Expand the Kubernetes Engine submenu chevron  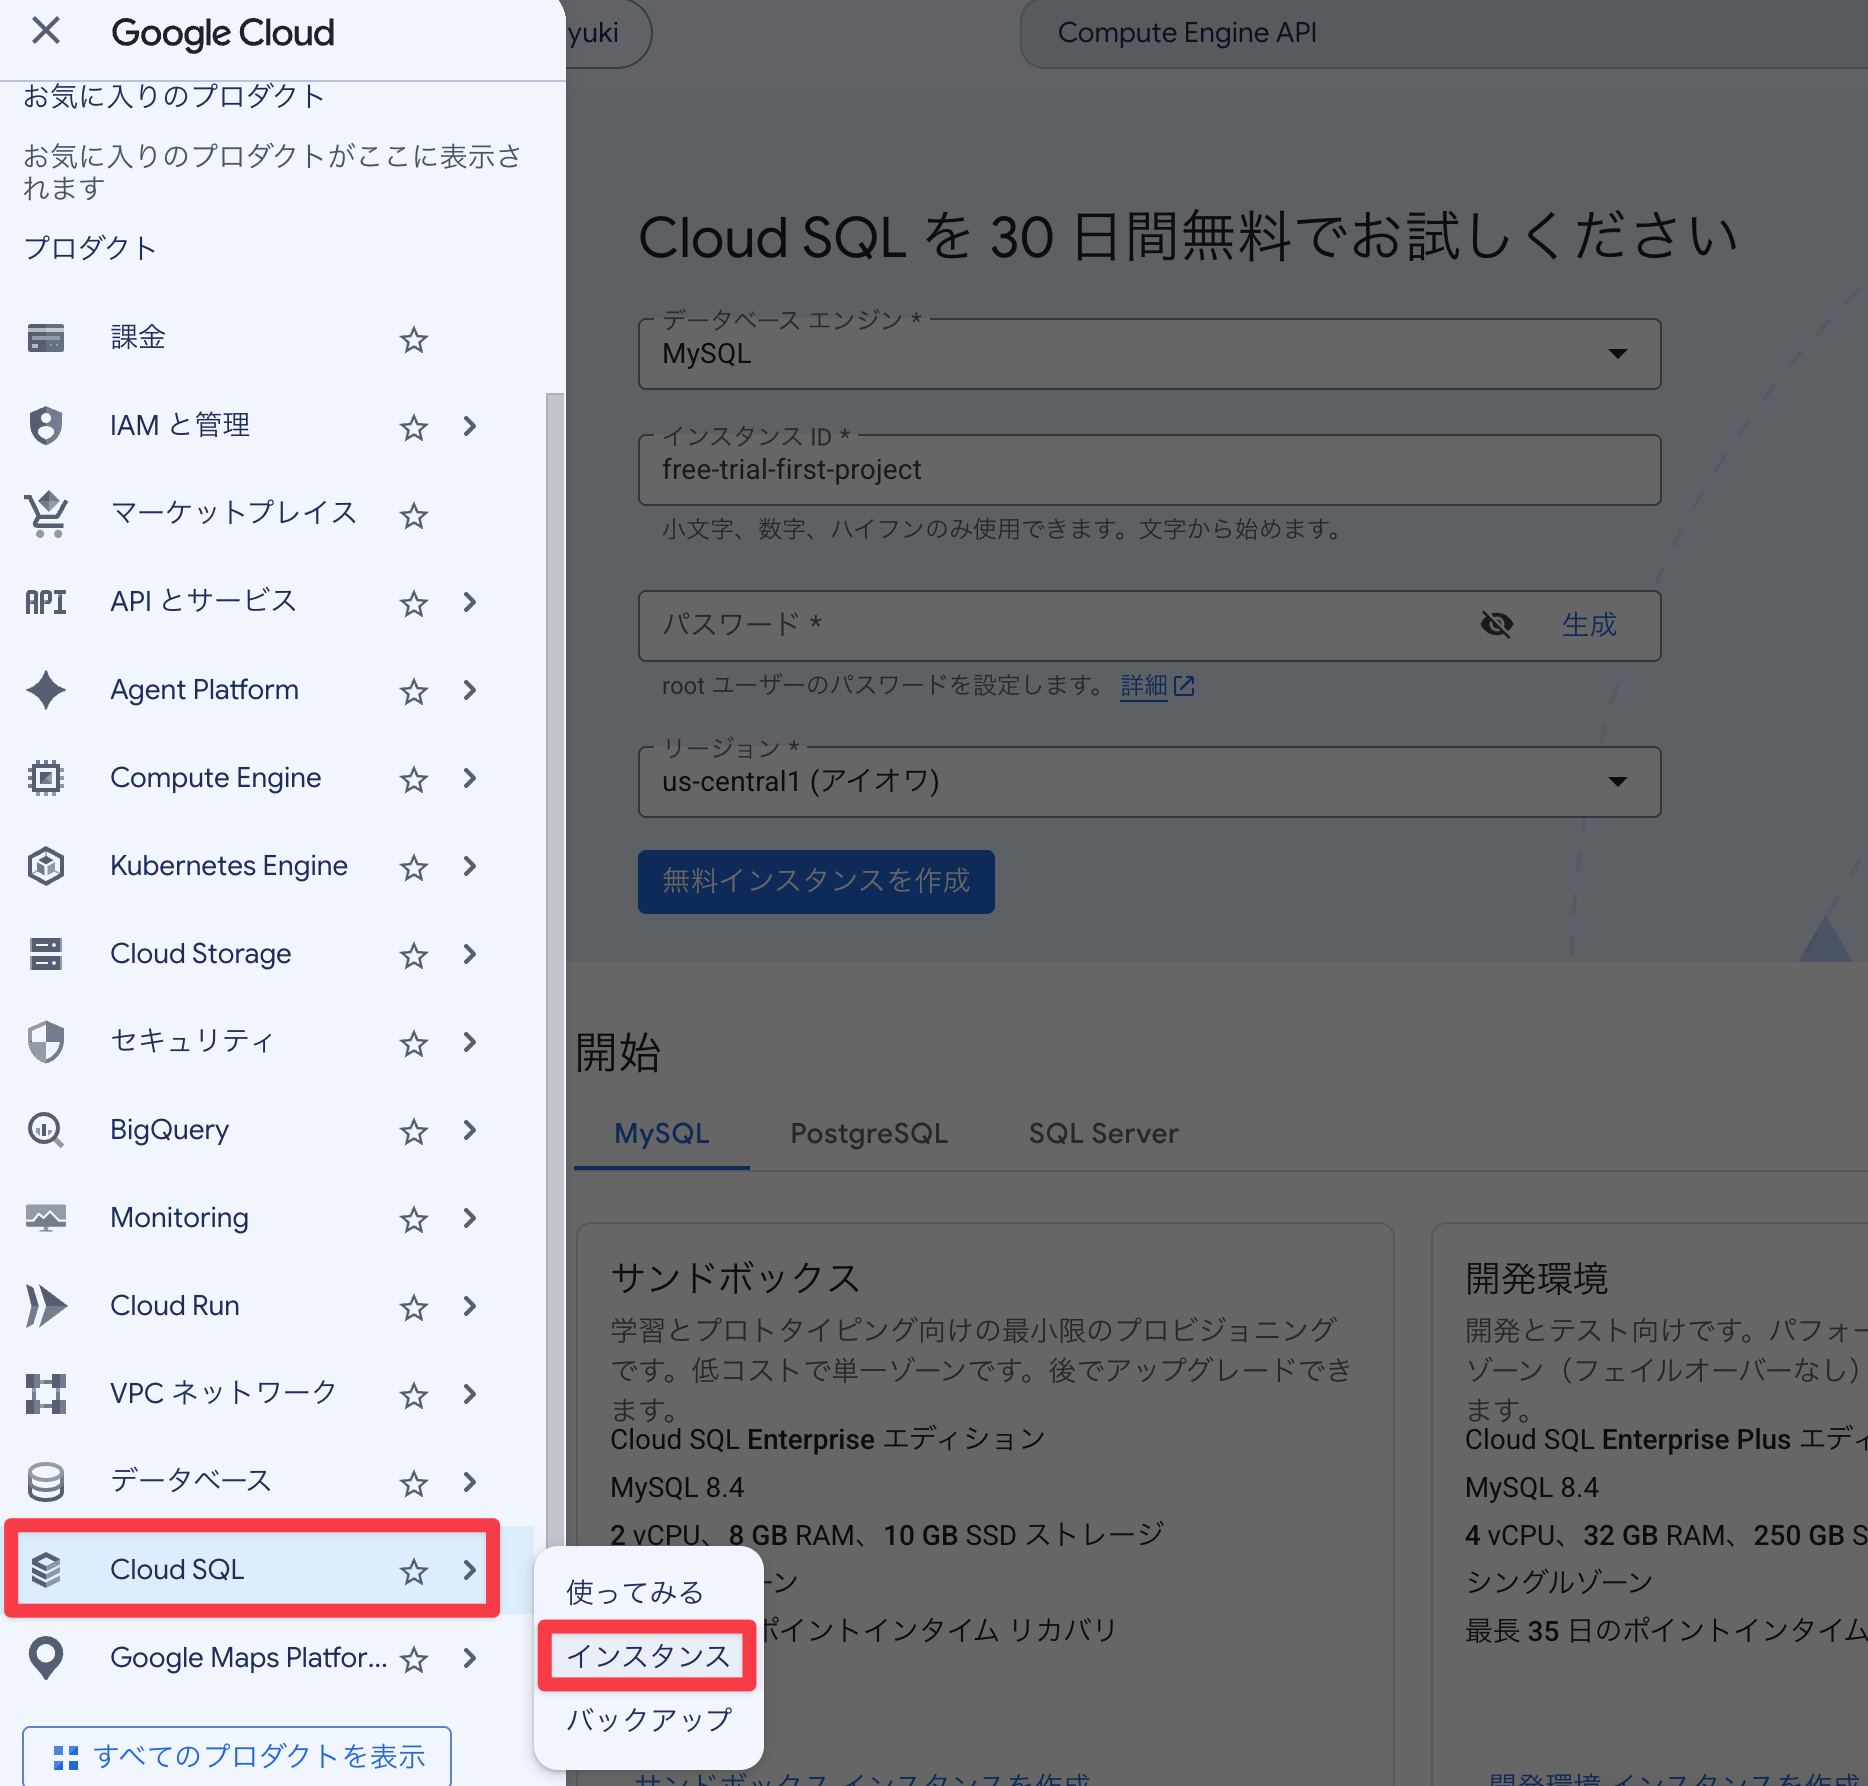point(470,866)
